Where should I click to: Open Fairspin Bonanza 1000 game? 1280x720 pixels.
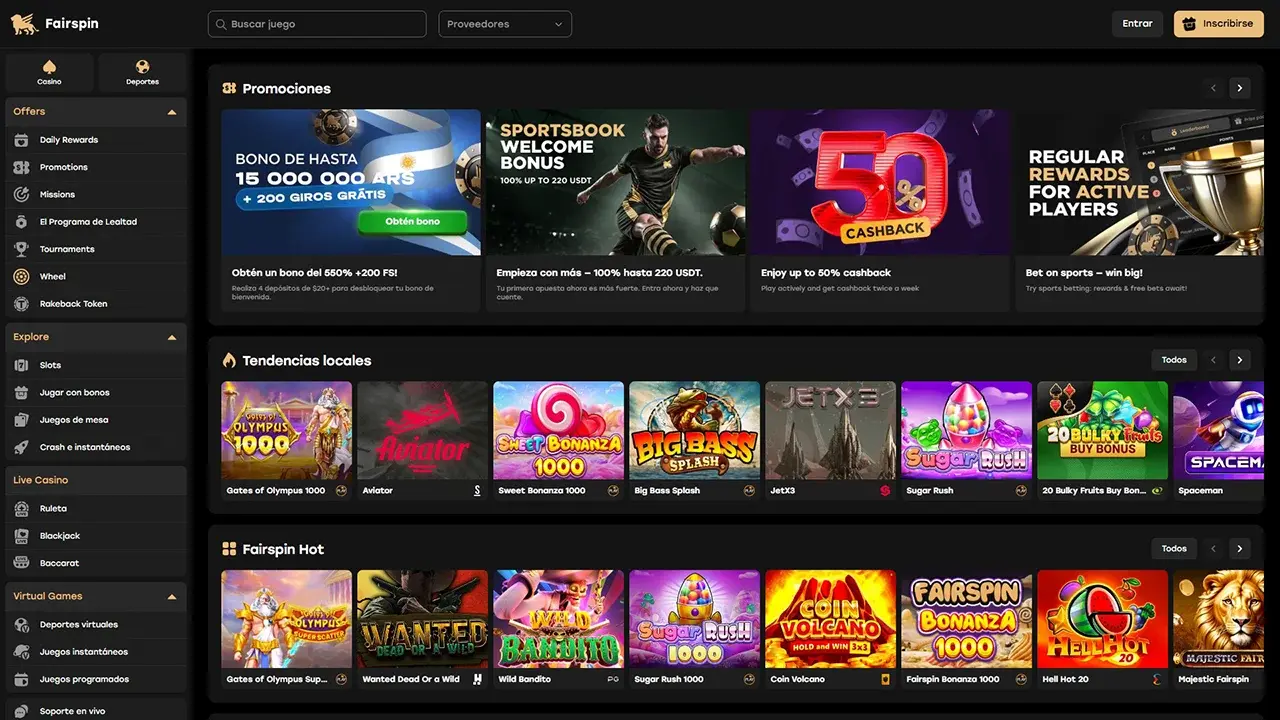pyautogui.click(x=966, y=619)
